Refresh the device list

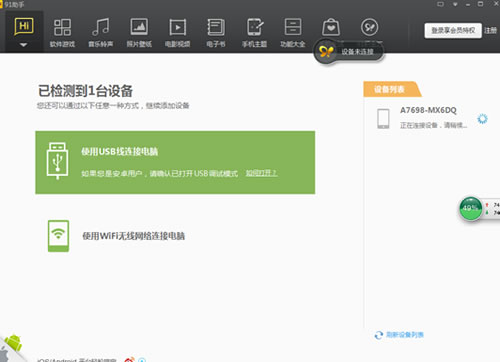click(399, 335)
